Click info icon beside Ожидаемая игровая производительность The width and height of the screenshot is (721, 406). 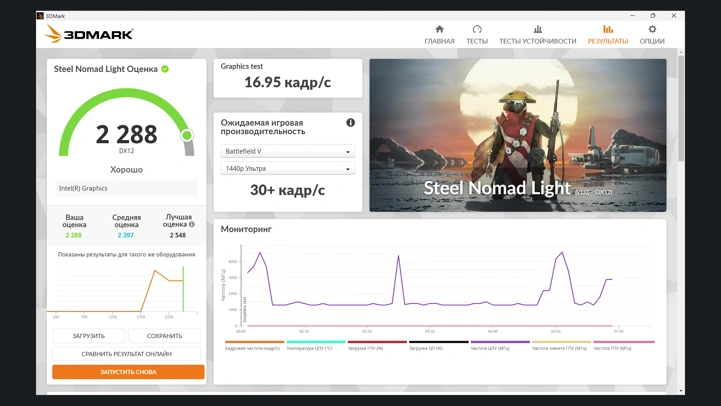[350, 122]
